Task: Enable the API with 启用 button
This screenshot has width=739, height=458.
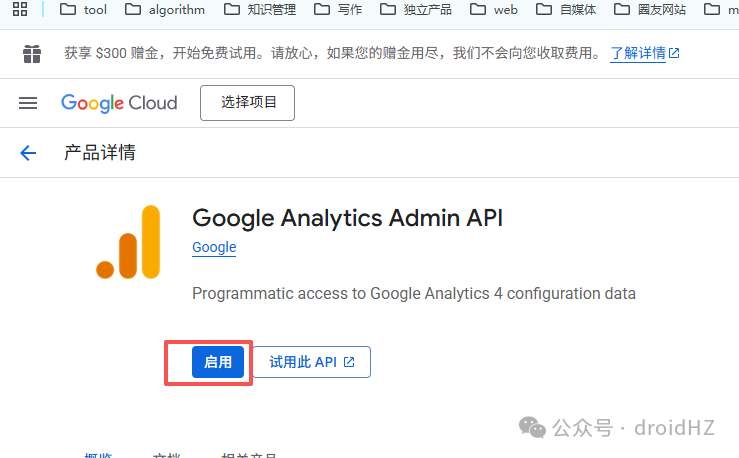Action: (218, 362)
